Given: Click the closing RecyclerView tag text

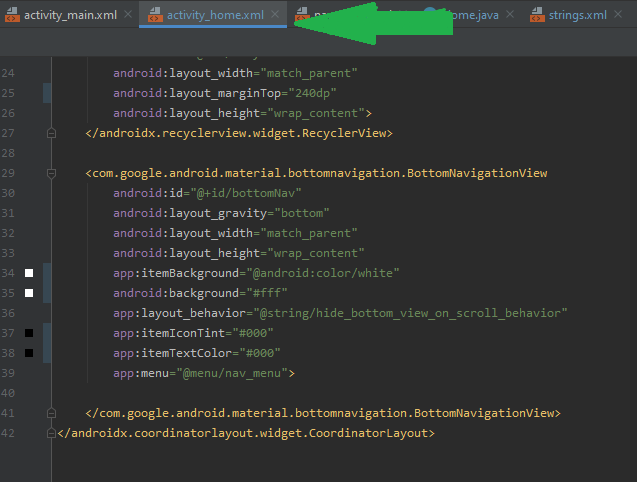Looking at the screenshot, I should pyautogui.click(x=239, y=133).
